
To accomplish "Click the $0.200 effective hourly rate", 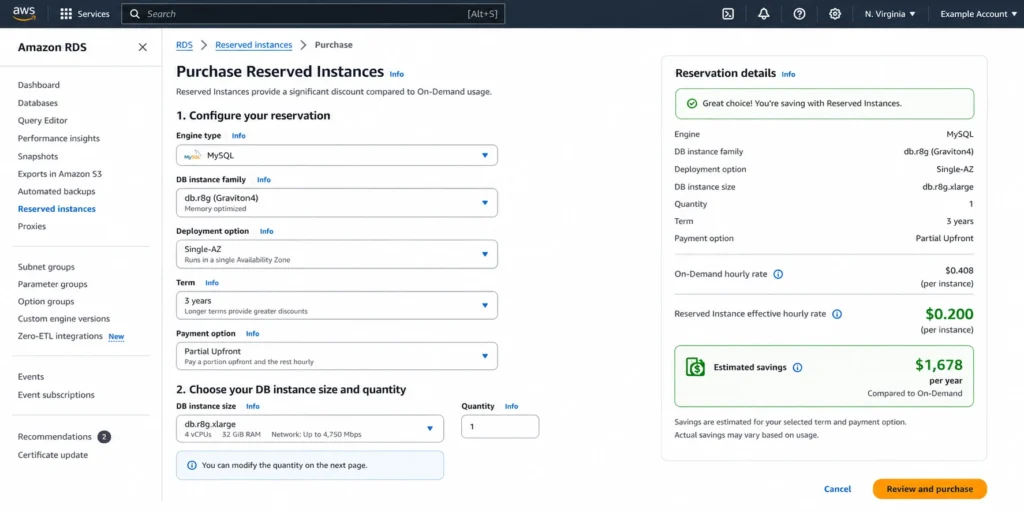I will [949, 314].
